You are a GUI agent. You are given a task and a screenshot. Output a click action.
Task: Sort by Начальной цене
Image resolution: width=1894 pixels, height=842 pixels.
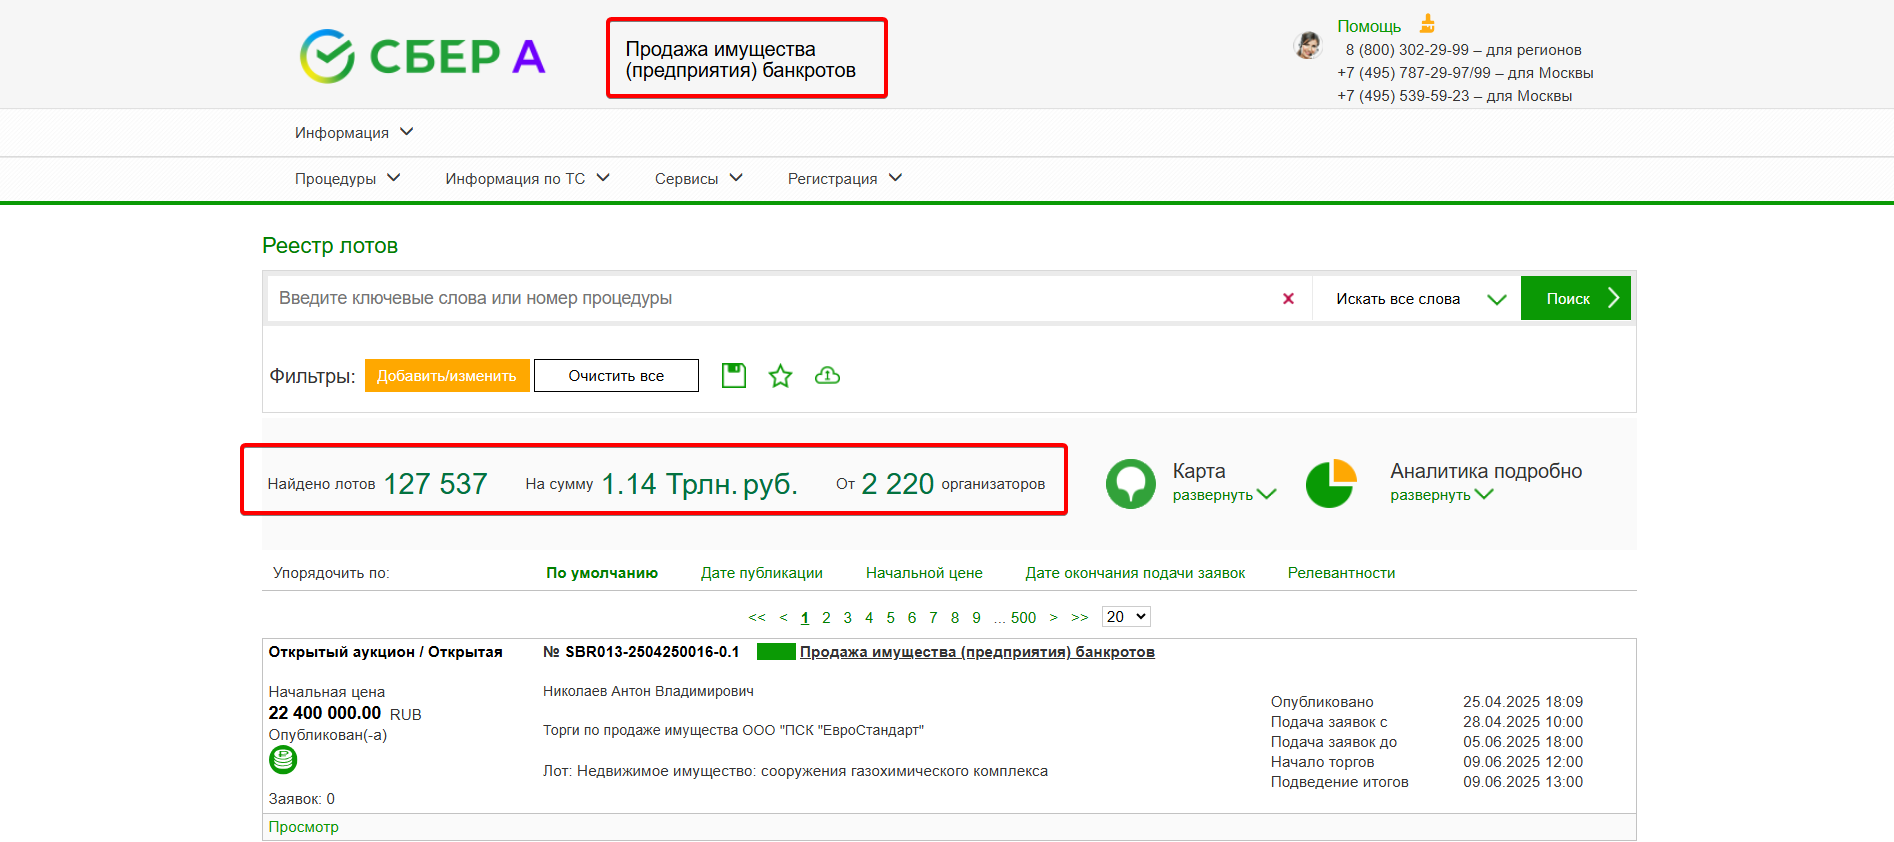point(924,573)
